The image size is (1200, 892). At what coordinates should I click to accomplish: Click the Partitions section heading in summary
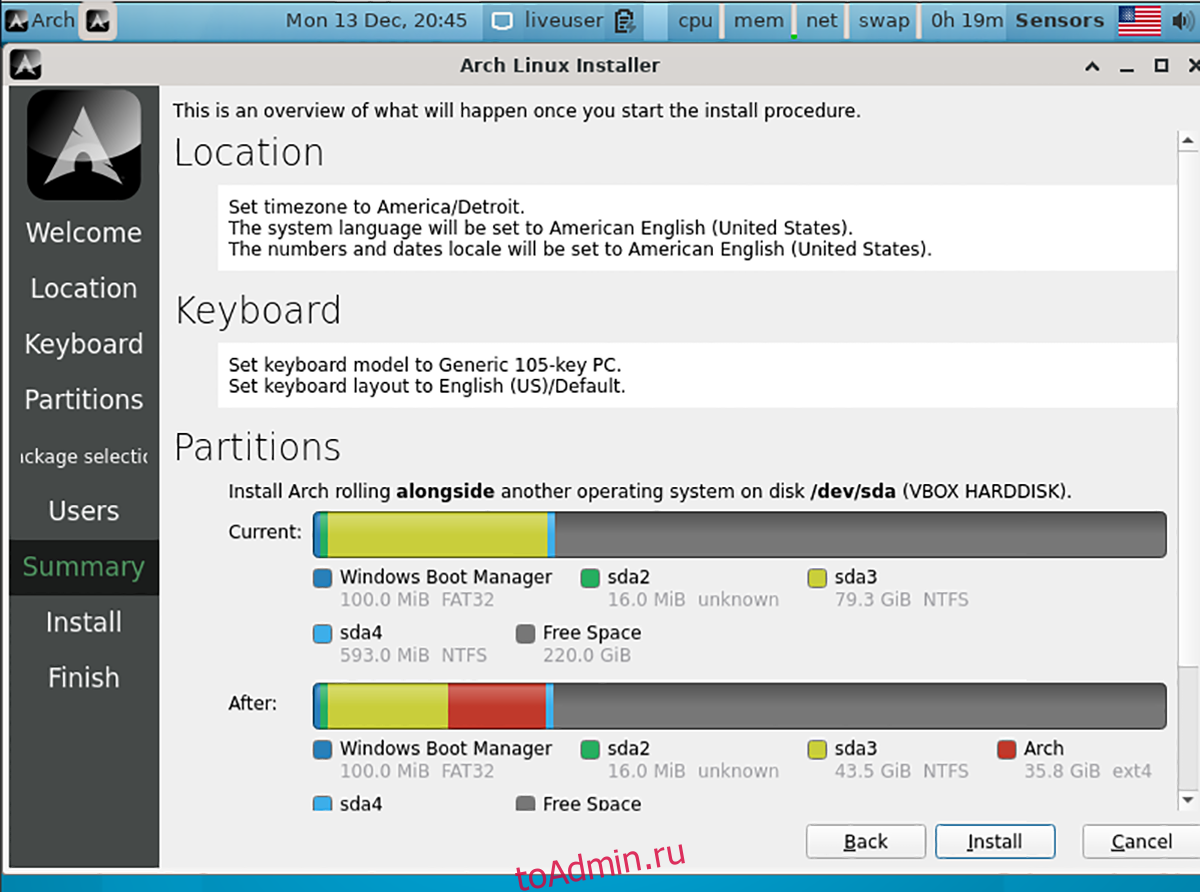point(258,447)
